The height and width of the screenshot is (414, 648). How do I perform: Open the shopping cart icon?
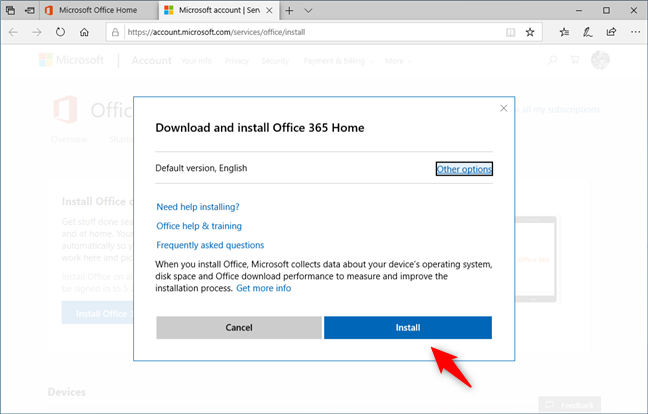click(x=574, y=60)
